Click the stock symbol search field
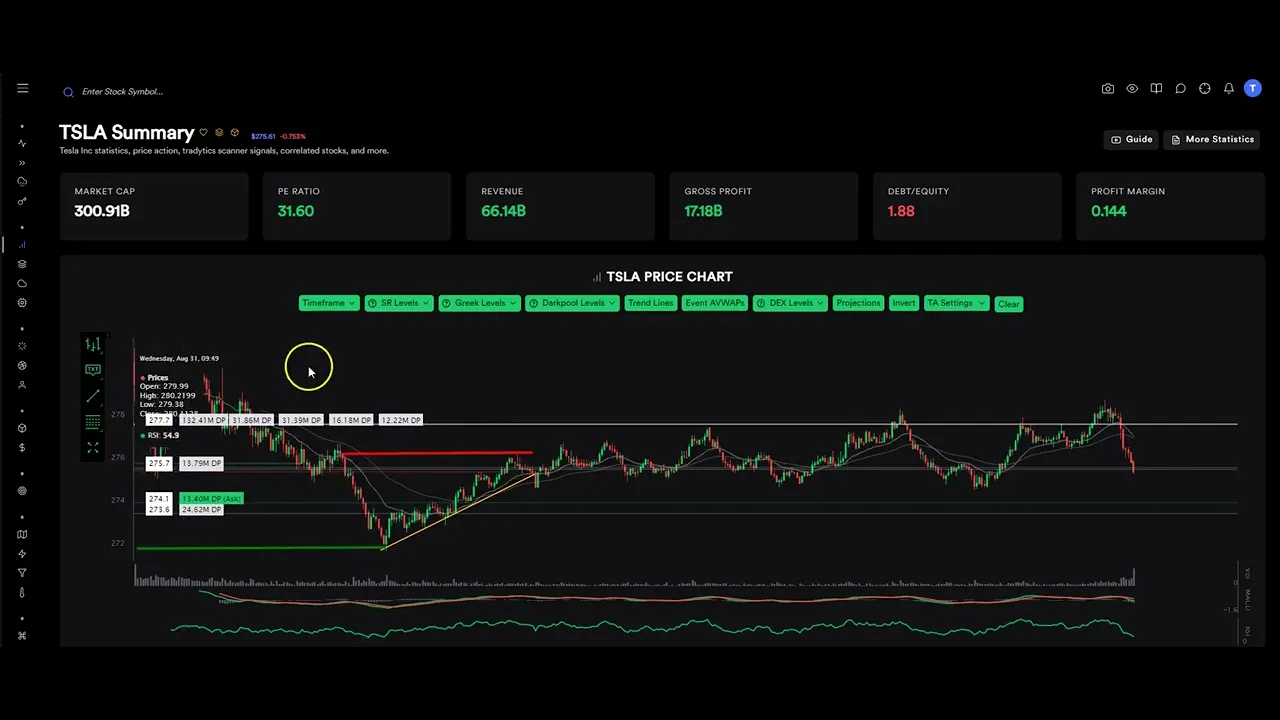This screenshot has width=1280, height=720. [x=122, y=92]
